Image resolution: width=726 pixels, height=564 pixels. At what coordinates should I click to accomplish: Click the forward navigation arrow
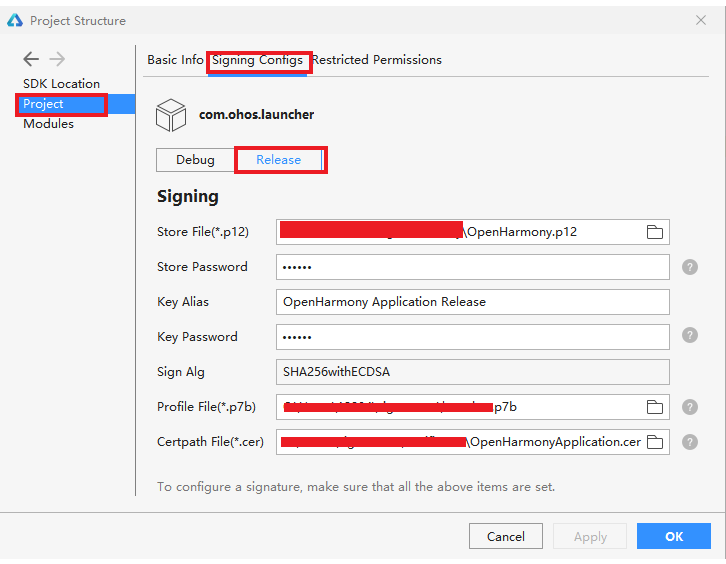(57, 60)
